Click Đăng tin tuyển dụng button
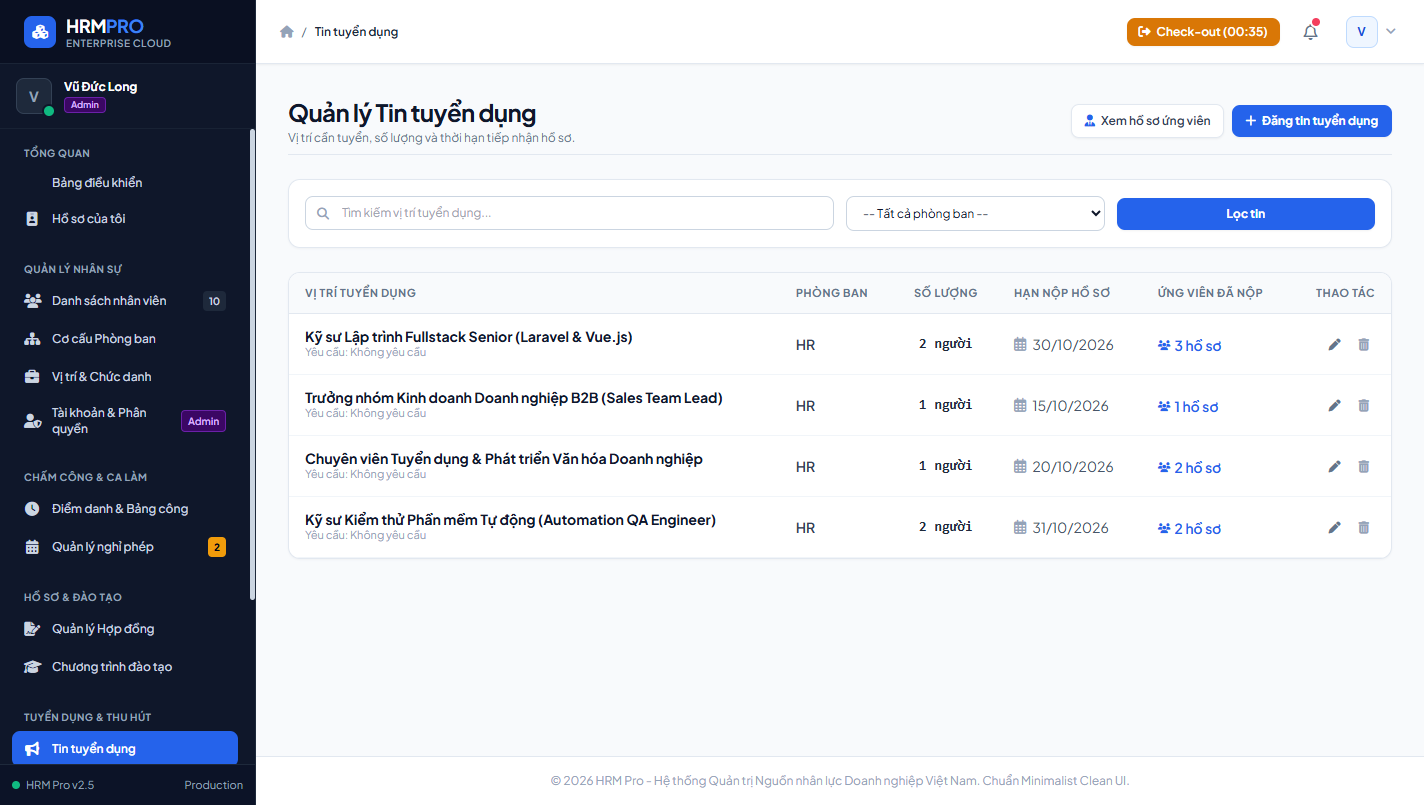Screen dimensions: 1424x805 [1312, 121]
